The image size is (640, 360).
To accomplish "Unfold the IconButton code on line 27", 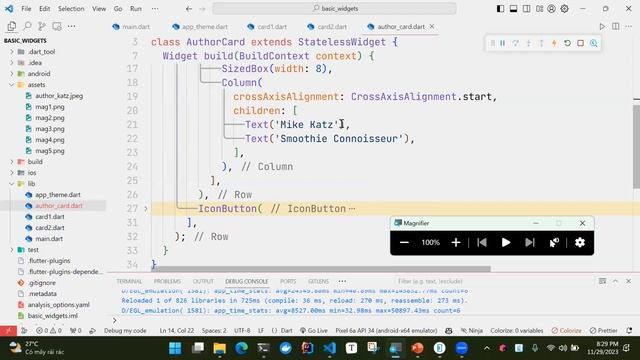I will pyautogui.click(x=146, y=209).
